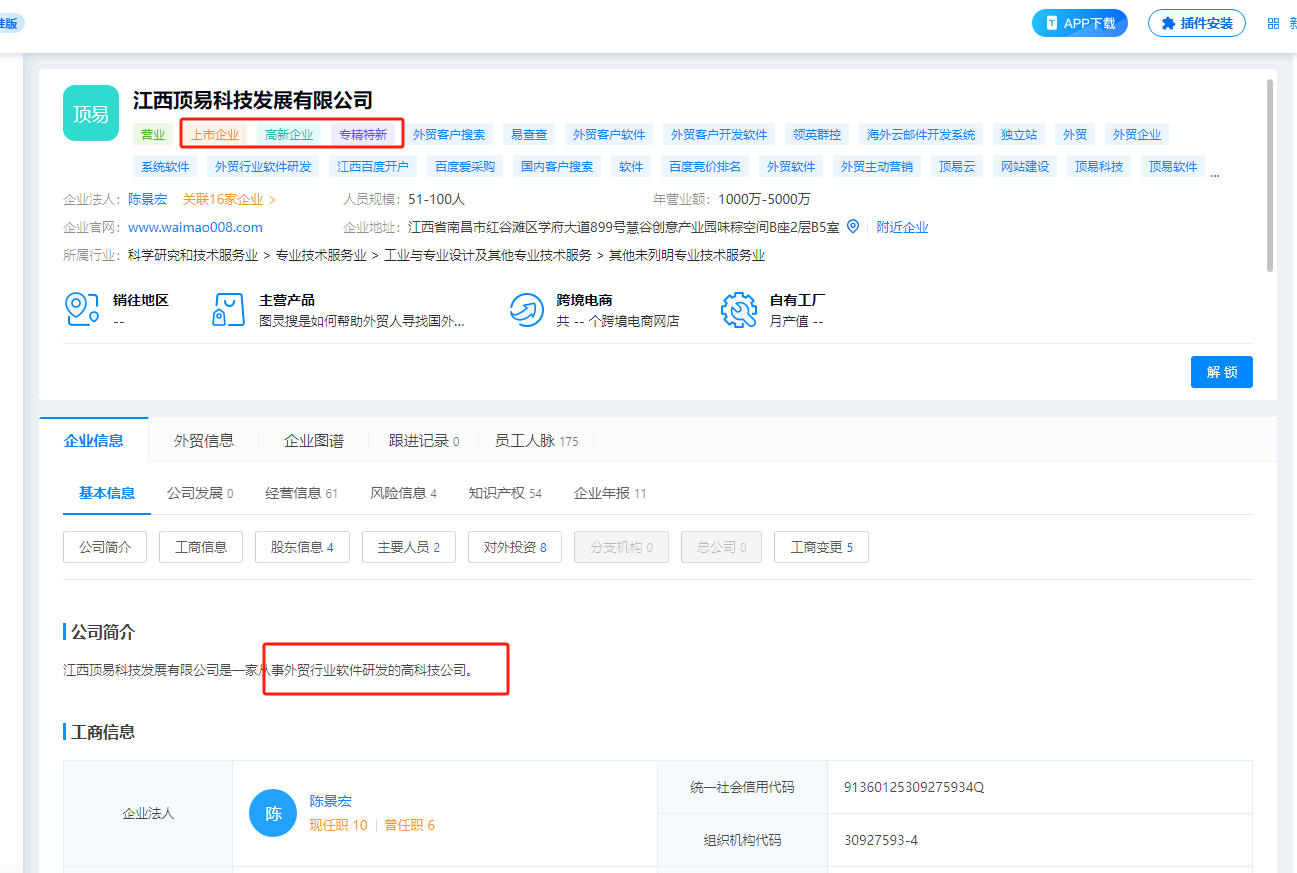
Task: Click legal person 陈景宏 in header info
Action: click(147, 199)
